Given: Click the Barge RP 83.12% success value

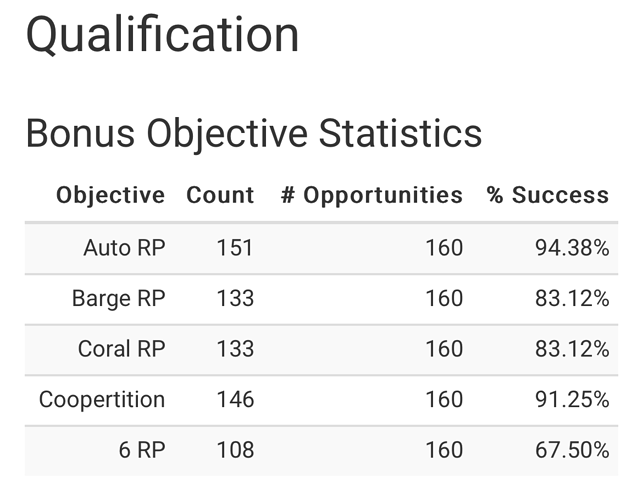Looking at the screenshot, I should pos(572,299).
